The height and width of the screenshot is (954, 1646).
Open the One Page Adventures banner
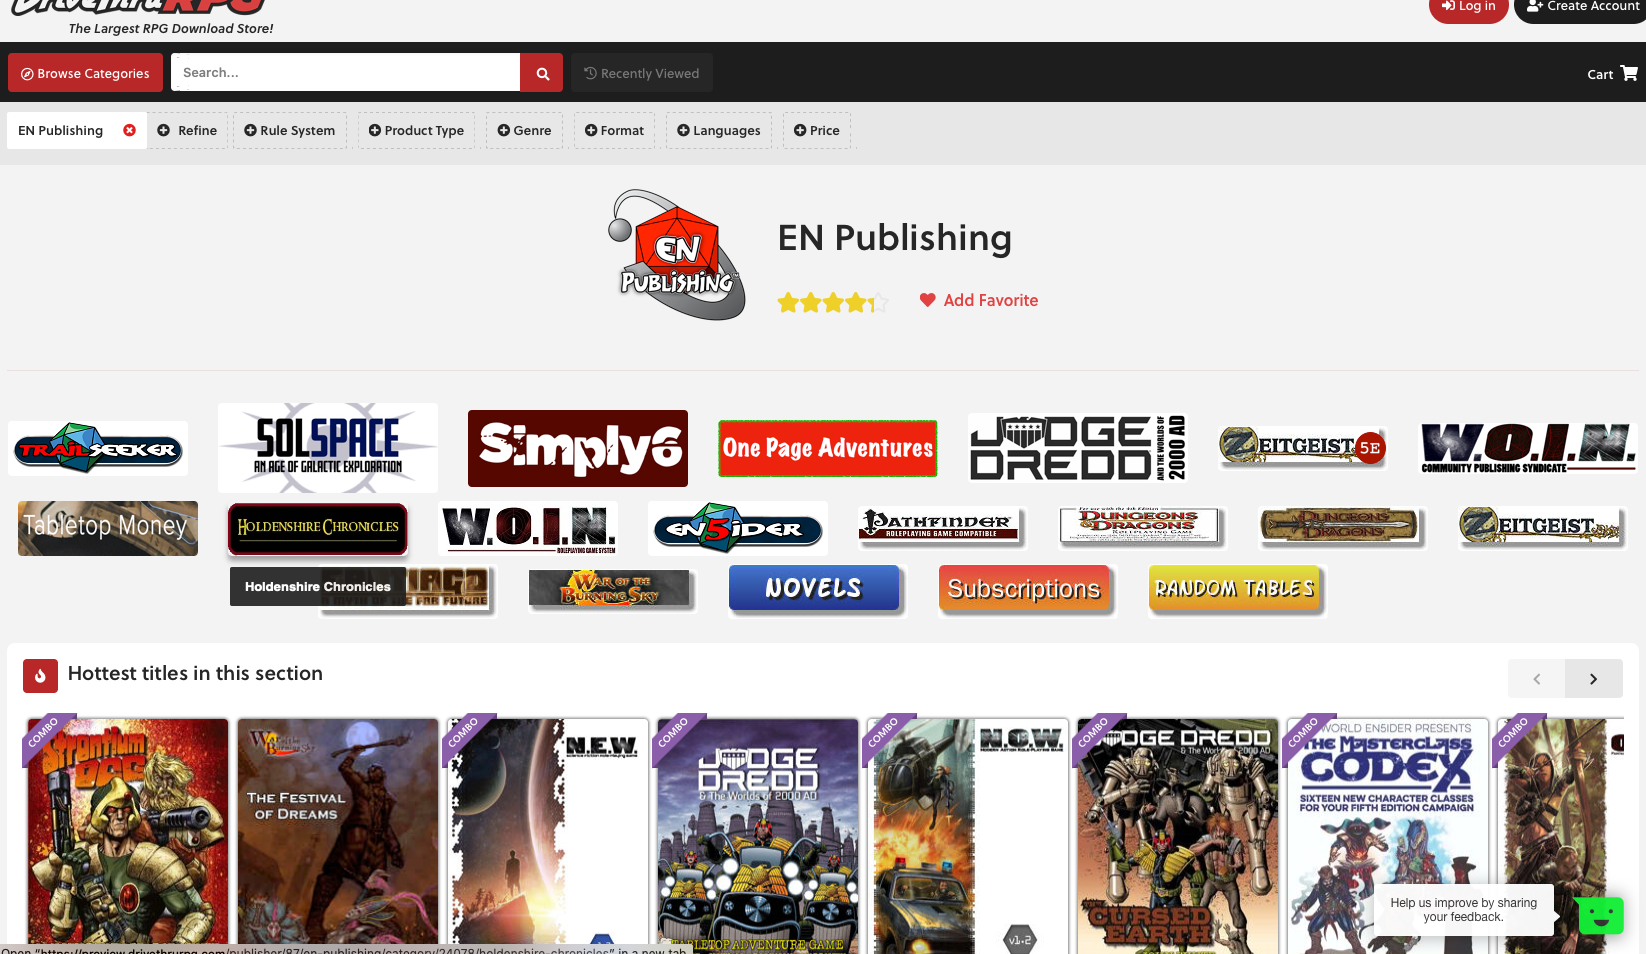click(828, 448)
